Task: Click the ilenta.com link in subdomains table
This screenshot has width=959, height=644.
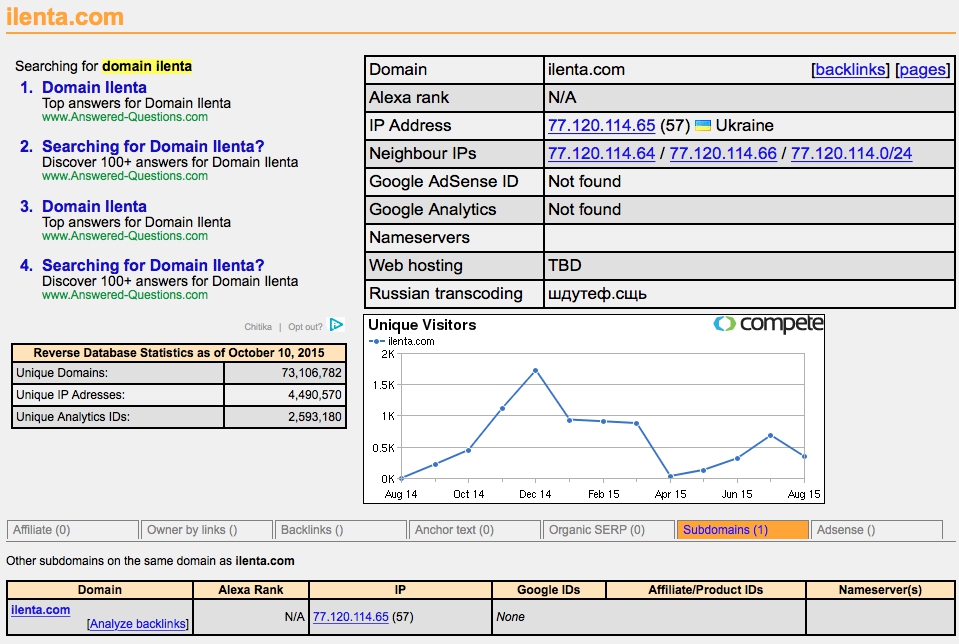Action: [41, 610]
